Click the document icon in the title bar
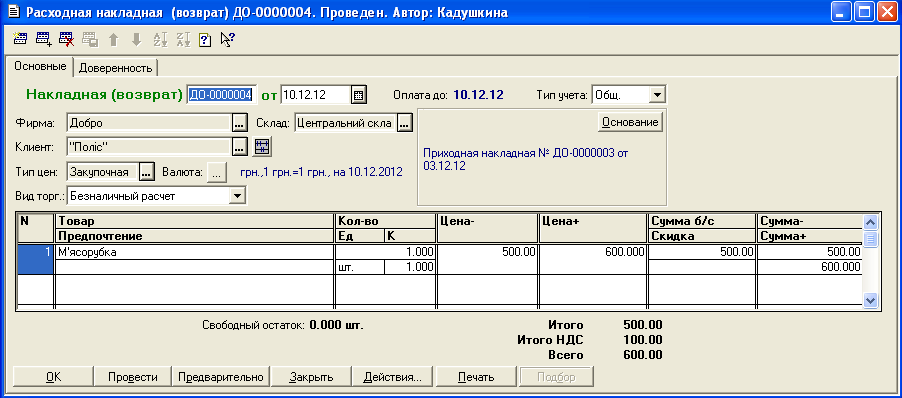The image size is (902, 398). coord(14,13)
